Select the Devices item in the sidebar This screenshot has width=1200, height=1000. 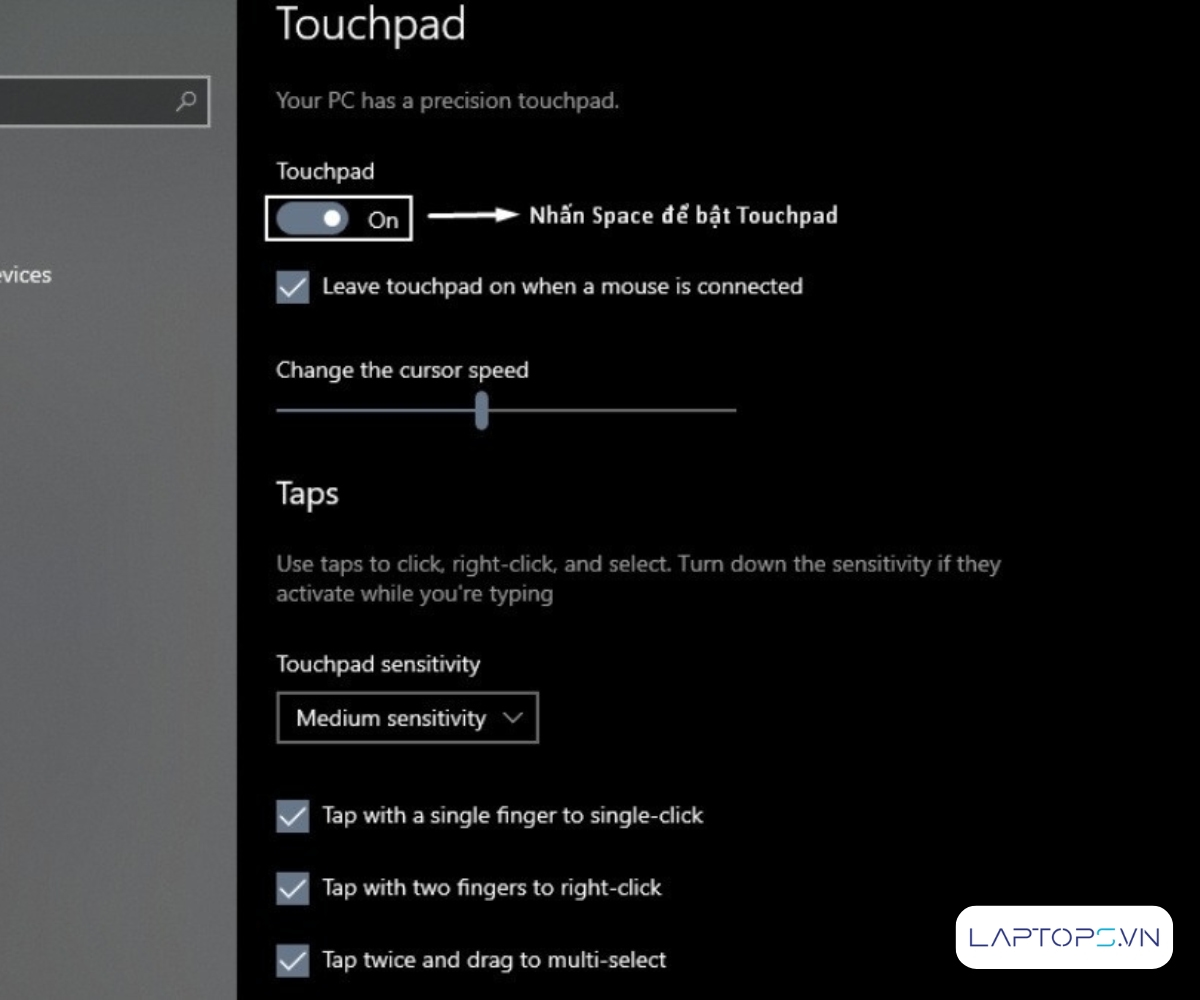25,275
